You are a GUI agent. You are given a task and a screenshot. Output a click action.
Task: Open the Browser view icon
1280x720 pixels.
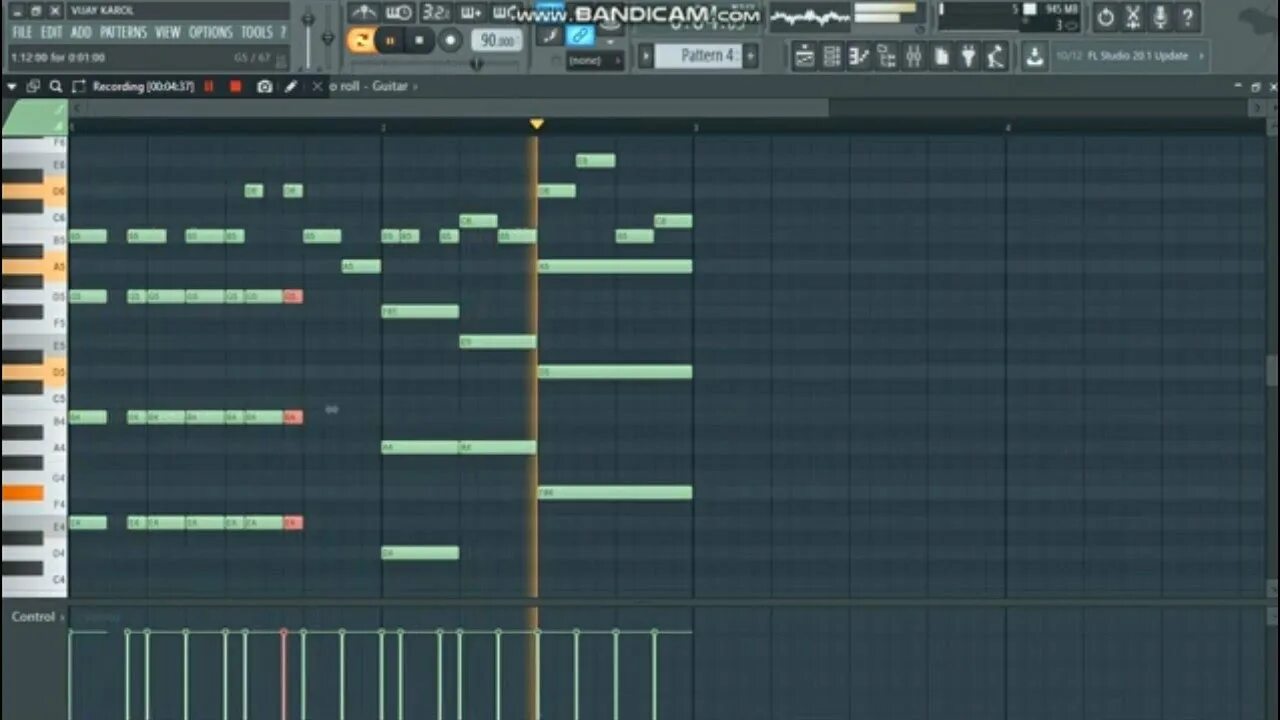coord(887,57)
